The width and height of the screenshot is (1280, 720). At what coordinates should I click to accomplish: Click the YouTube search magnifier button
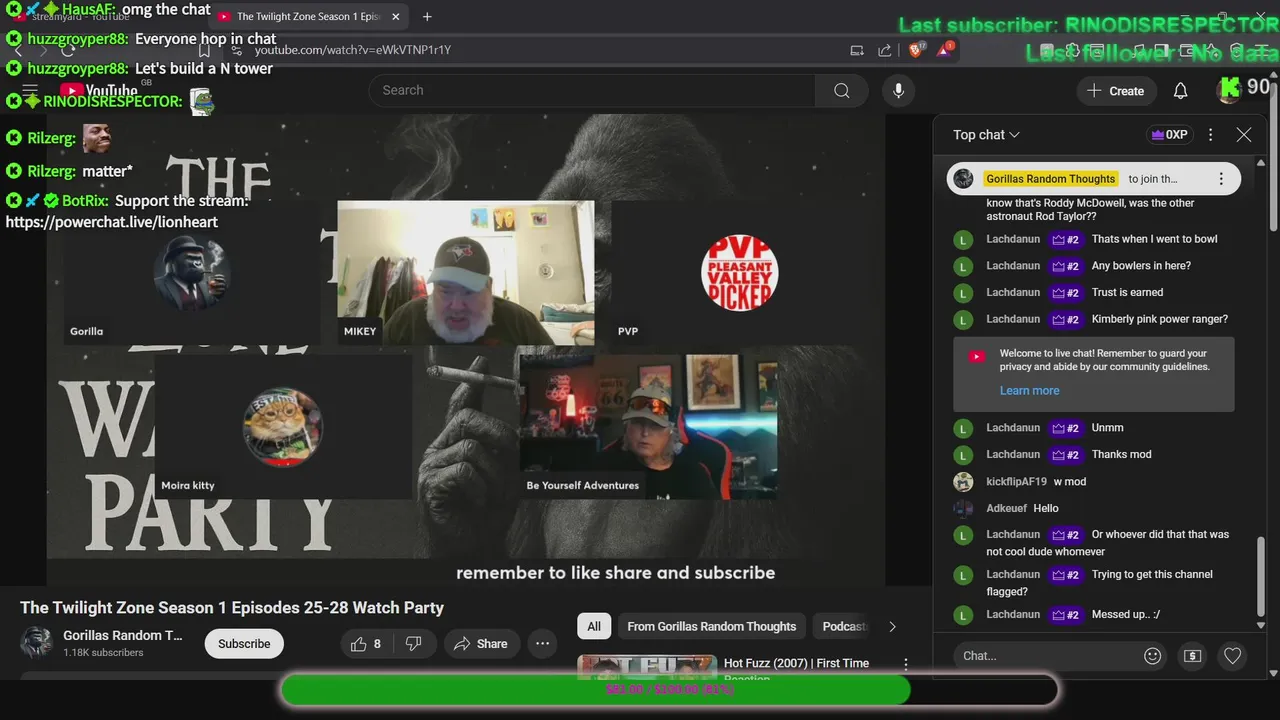(841, 91)
